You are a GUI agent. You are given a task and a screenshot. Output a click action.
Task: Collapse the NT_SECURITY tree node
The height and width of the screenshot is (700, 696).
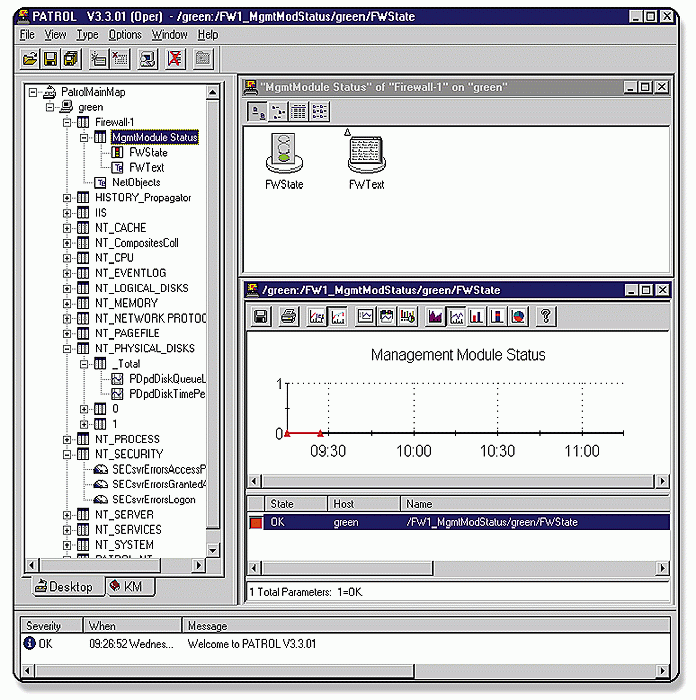[x=67, y=454]
